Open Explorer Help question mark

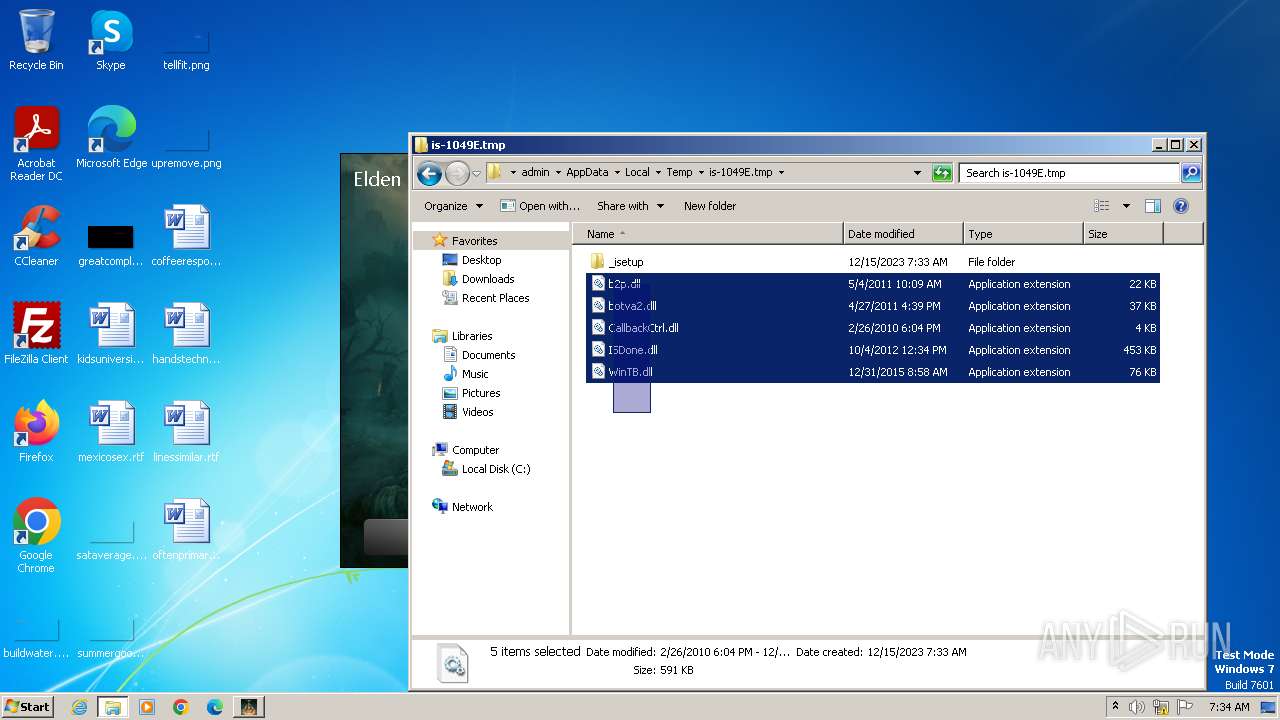1181,206
